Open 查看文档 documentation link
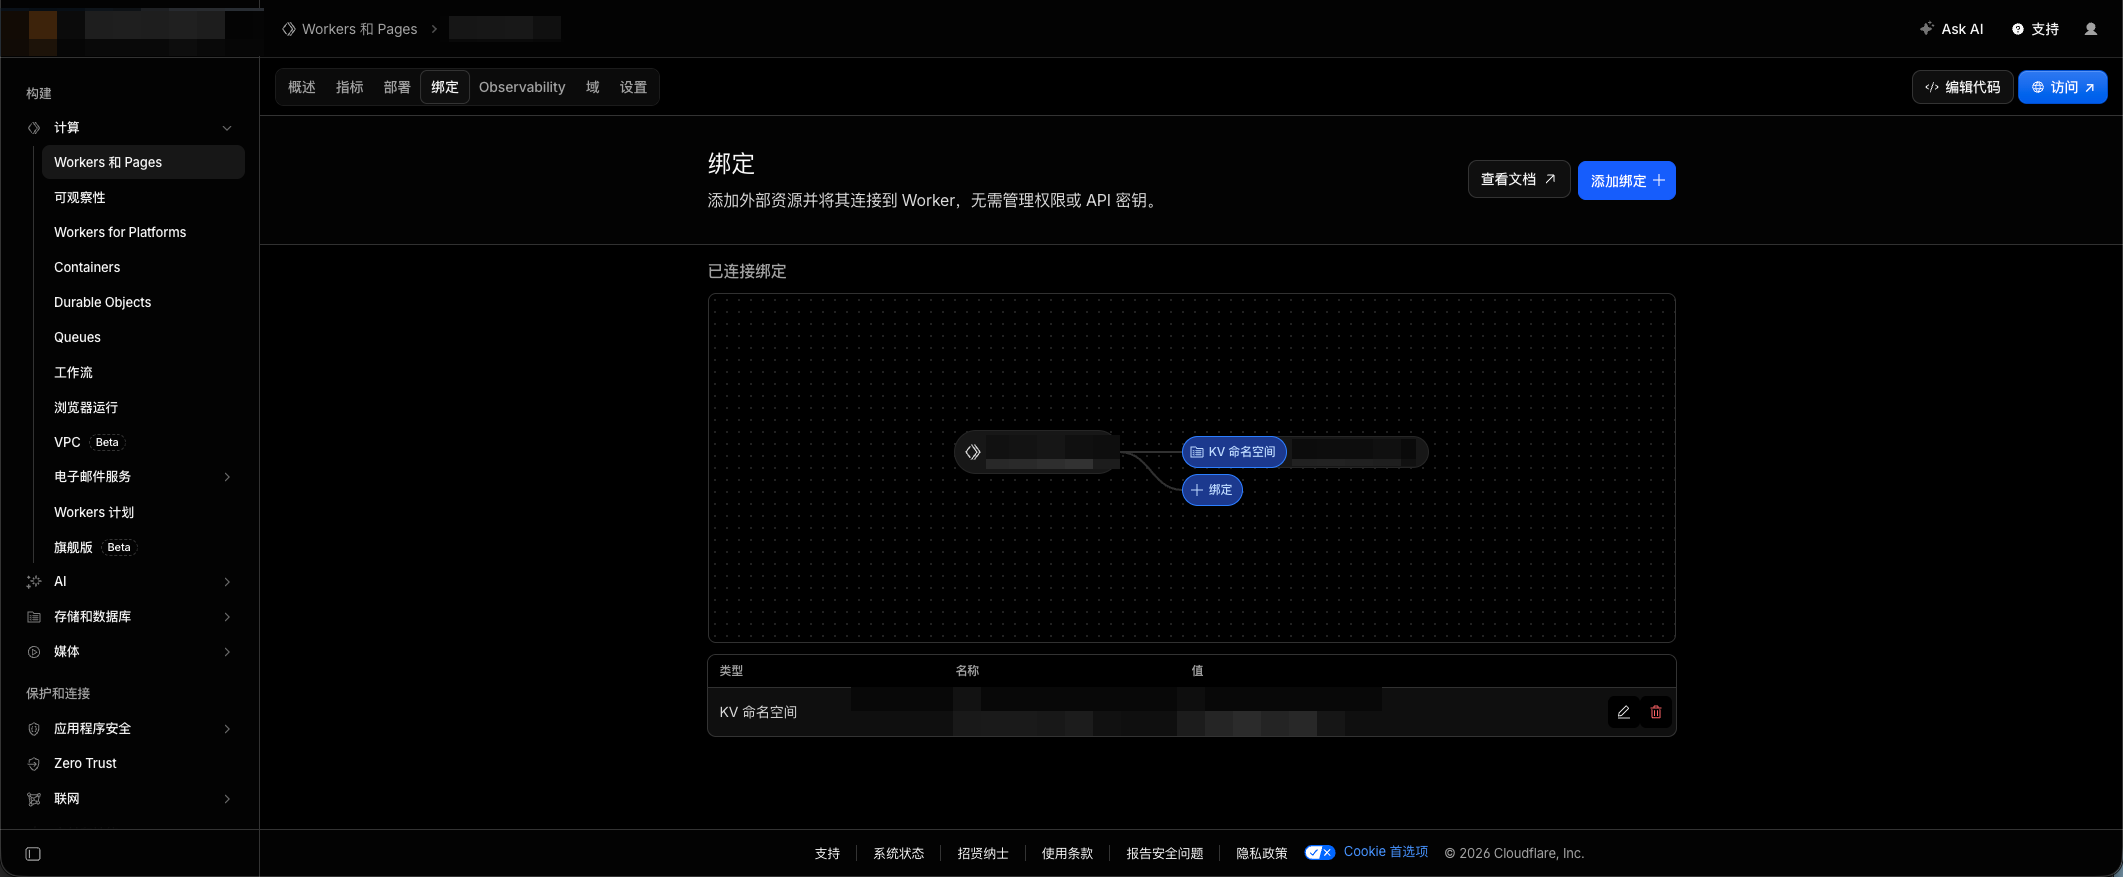This screenshot has height=877, width=2123. coord(1518,179)
